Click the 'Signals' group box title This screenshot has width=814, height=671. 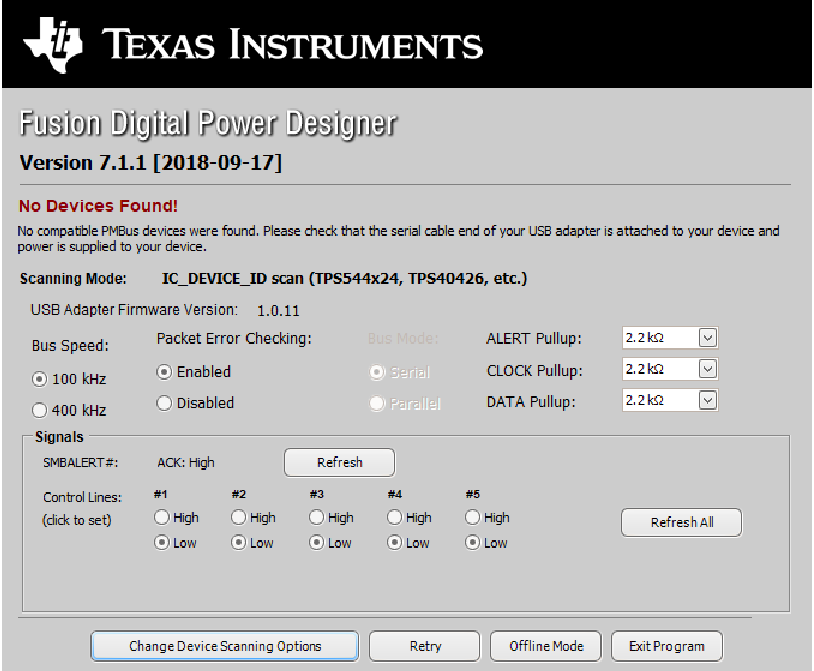[59, 437]
